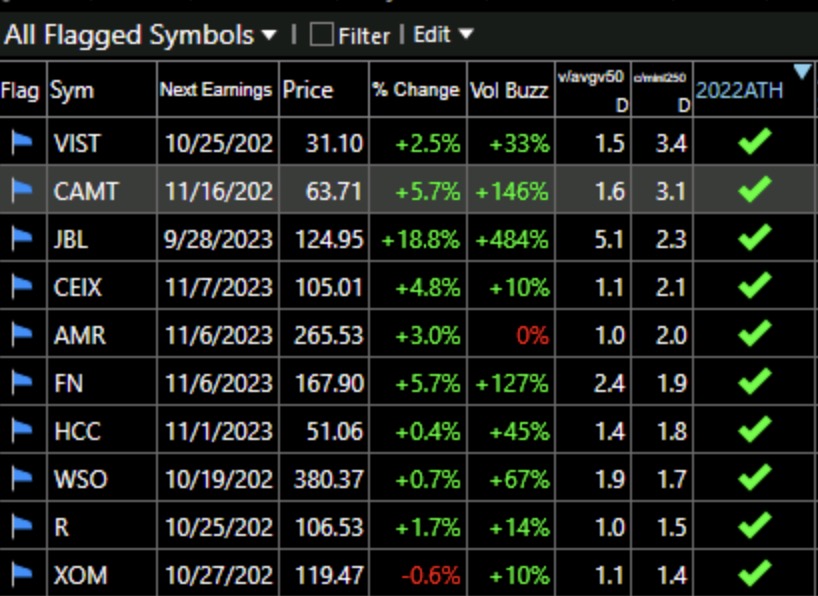Select the VIST symbol
Screen dimensions: 818x596
(76, 143)
